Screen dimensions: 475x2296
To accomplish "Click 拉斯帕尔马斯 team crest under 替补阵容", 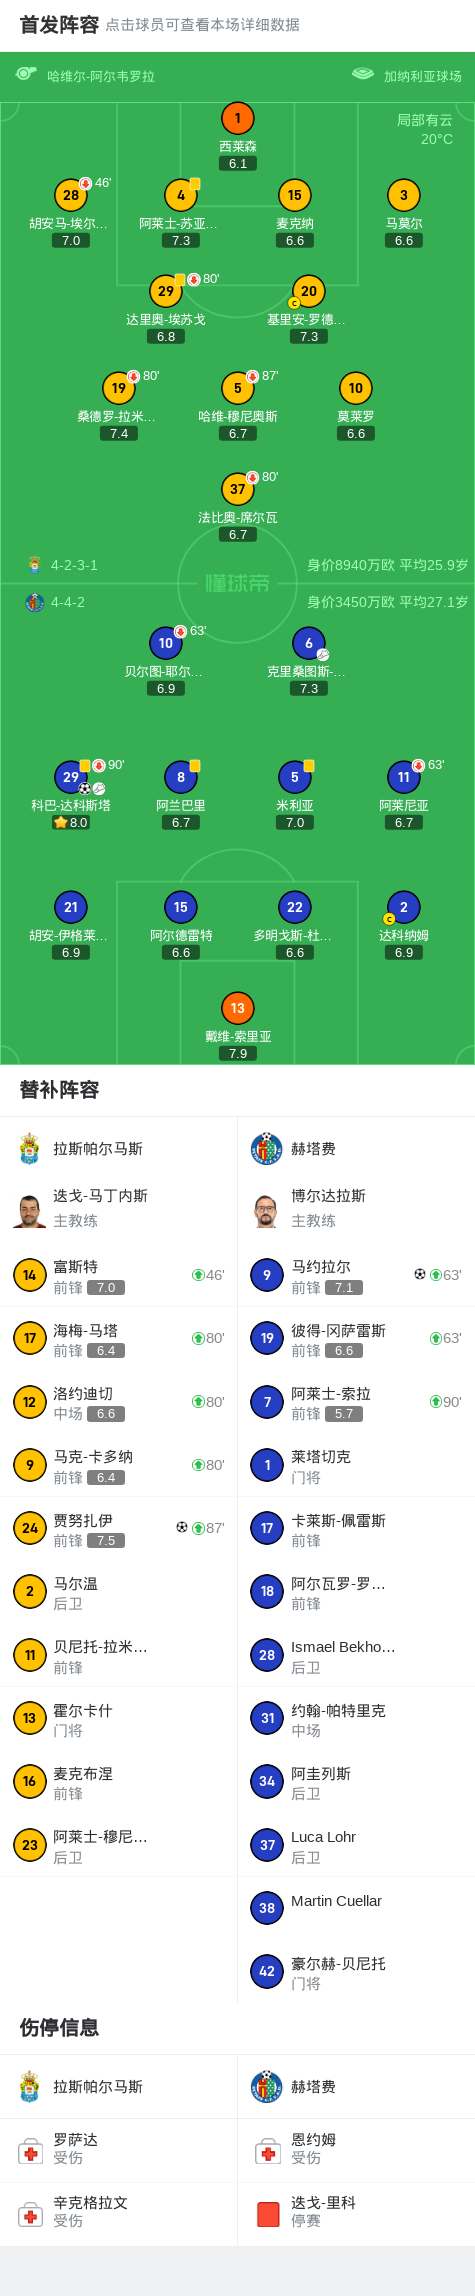I will tap(29, 1149).
